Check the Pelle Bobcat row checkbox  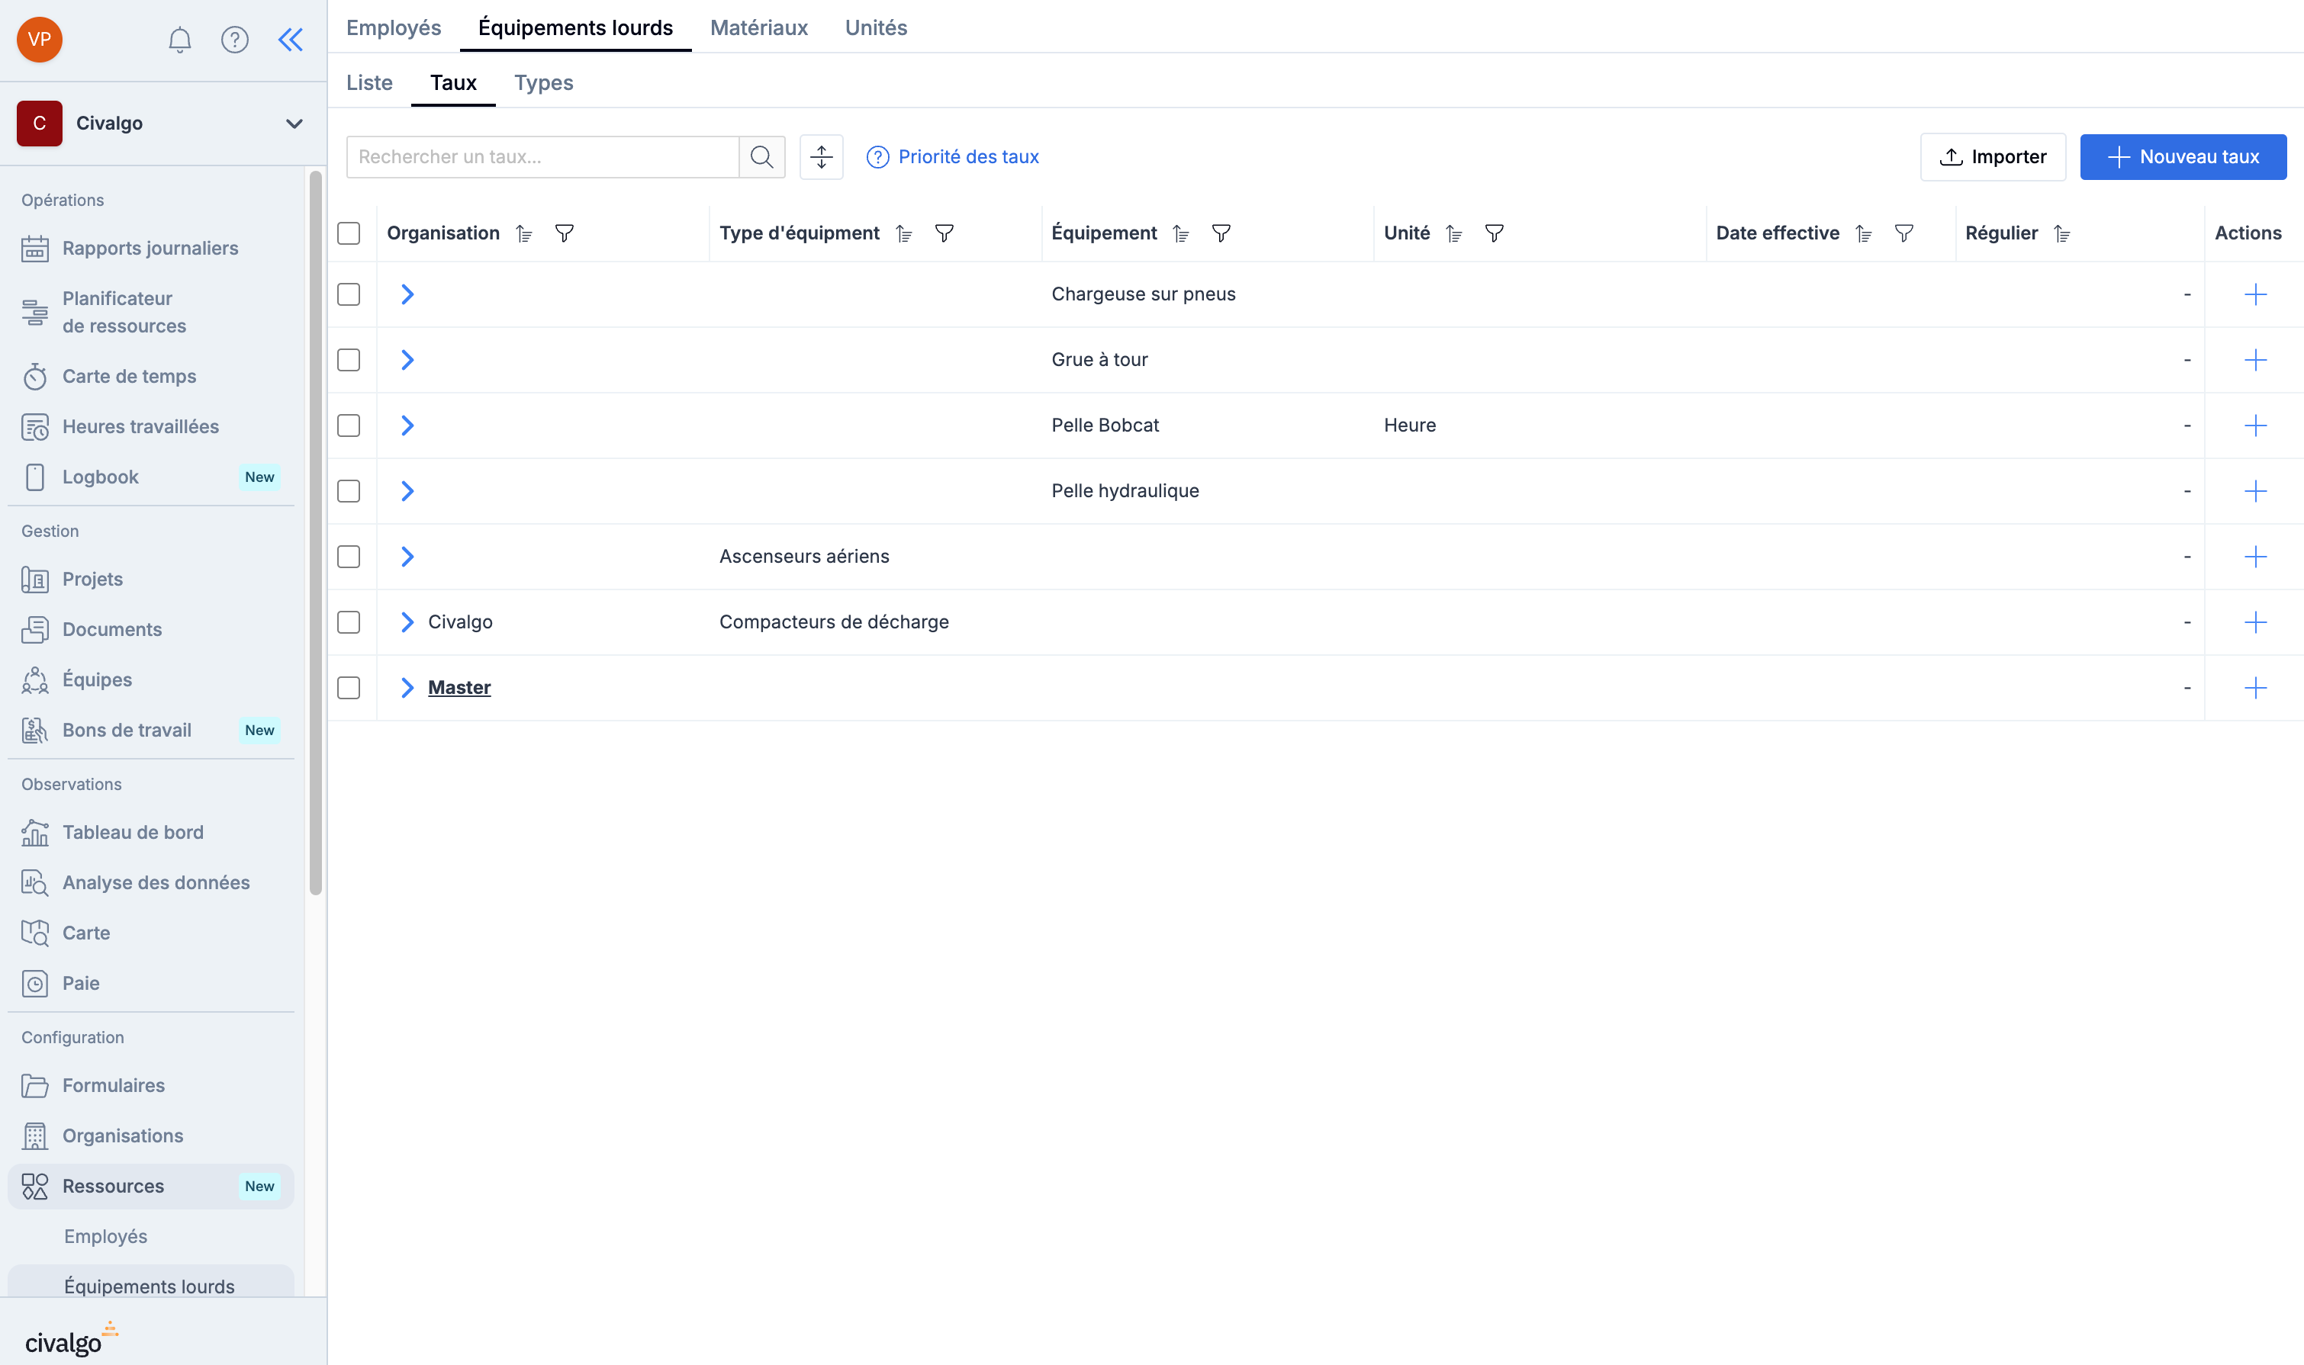[x=349, y=425]
